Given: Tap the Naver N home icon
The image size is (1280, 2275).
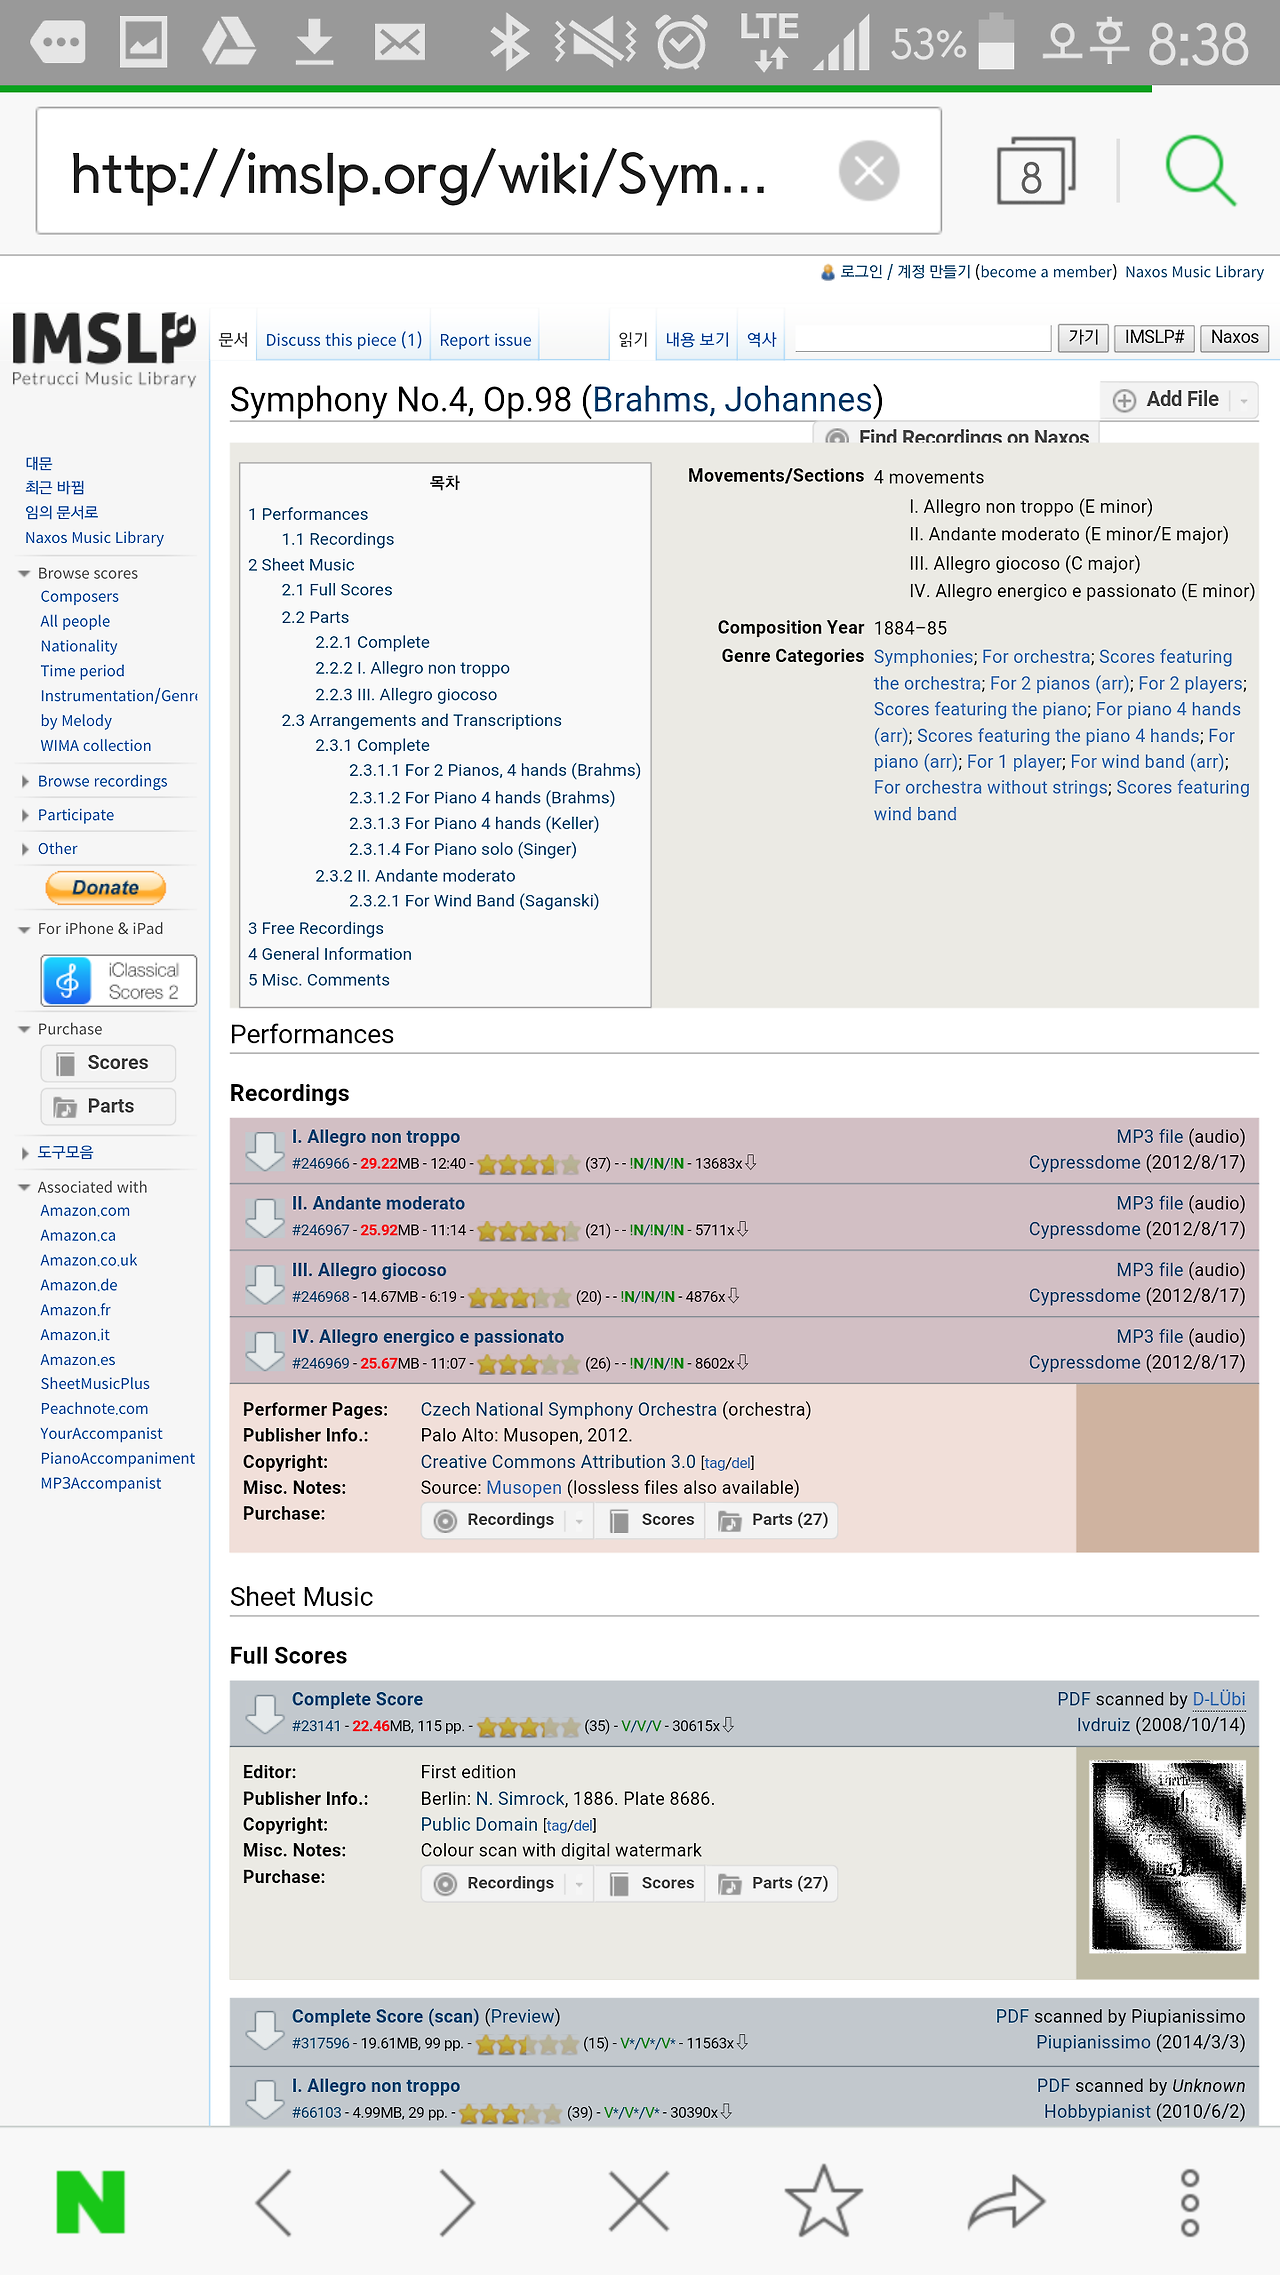Looking at the screenshot, I should click(91, 2201).
